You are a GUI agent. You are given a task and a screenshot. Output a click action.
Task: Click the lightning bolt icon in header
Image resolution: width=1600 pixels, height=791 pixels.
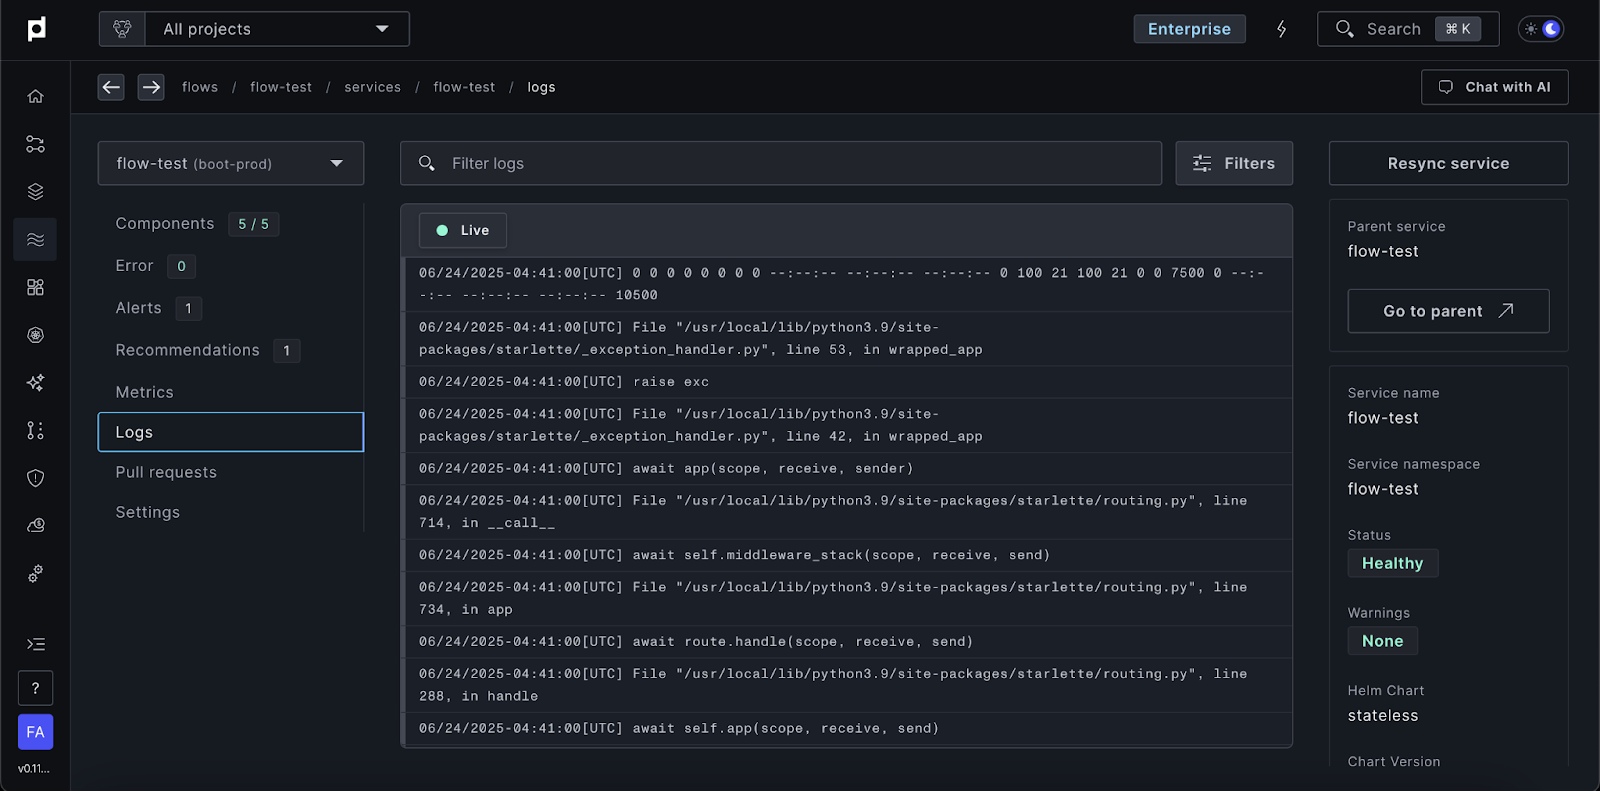pyautogui.click(x=1281, y=29)
